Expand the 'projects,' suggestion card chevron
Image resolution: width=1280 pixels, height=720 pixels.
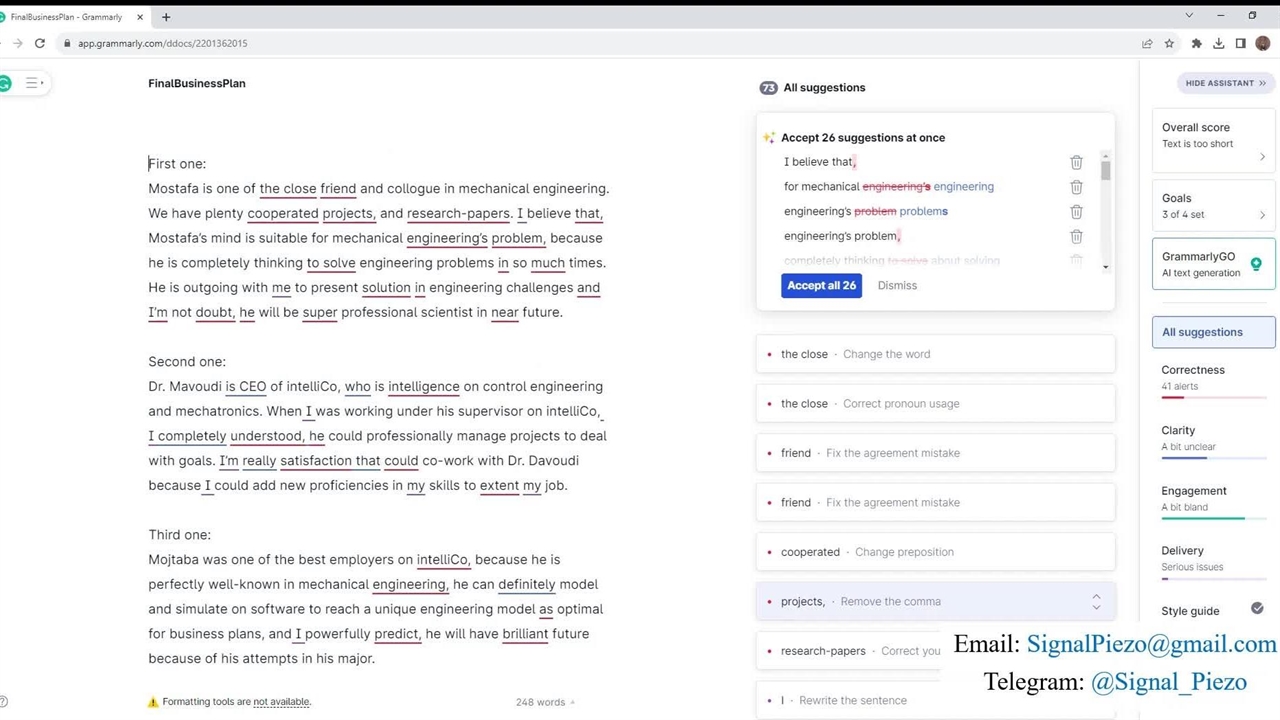coord(1096,602)
